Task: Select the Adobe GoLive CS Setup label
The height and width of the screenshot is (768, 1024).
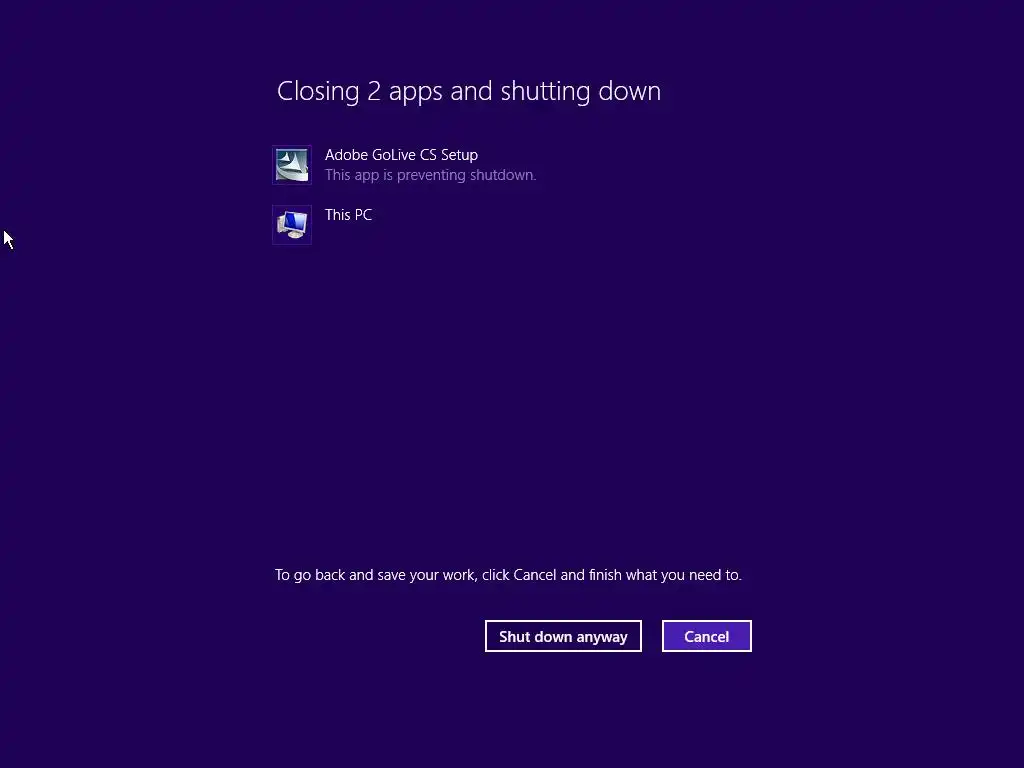Action: (x=401, y=155)
